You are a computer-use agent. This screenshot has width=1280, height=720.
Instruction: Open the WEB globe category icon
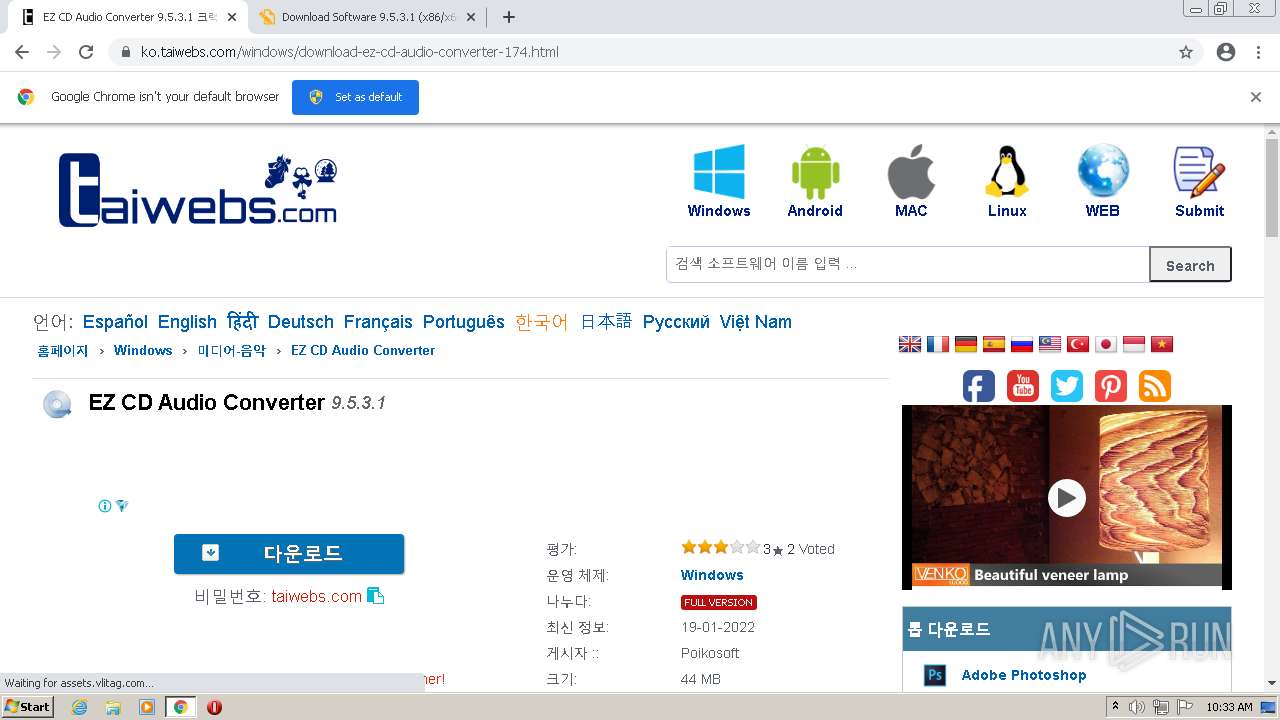(x=1103, y=172)
